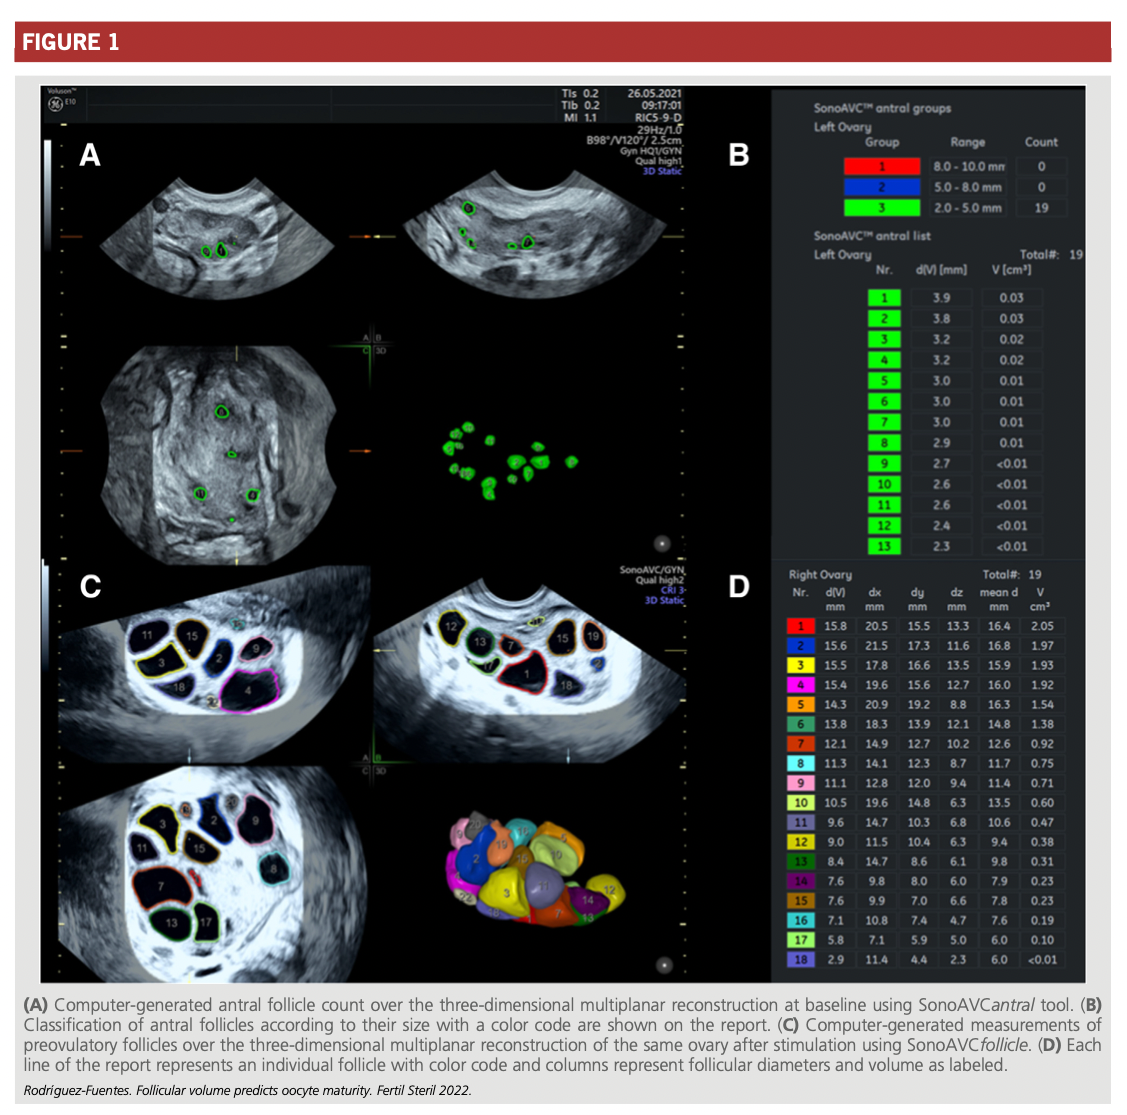Click the 'Count' column header

point(1041,142)
